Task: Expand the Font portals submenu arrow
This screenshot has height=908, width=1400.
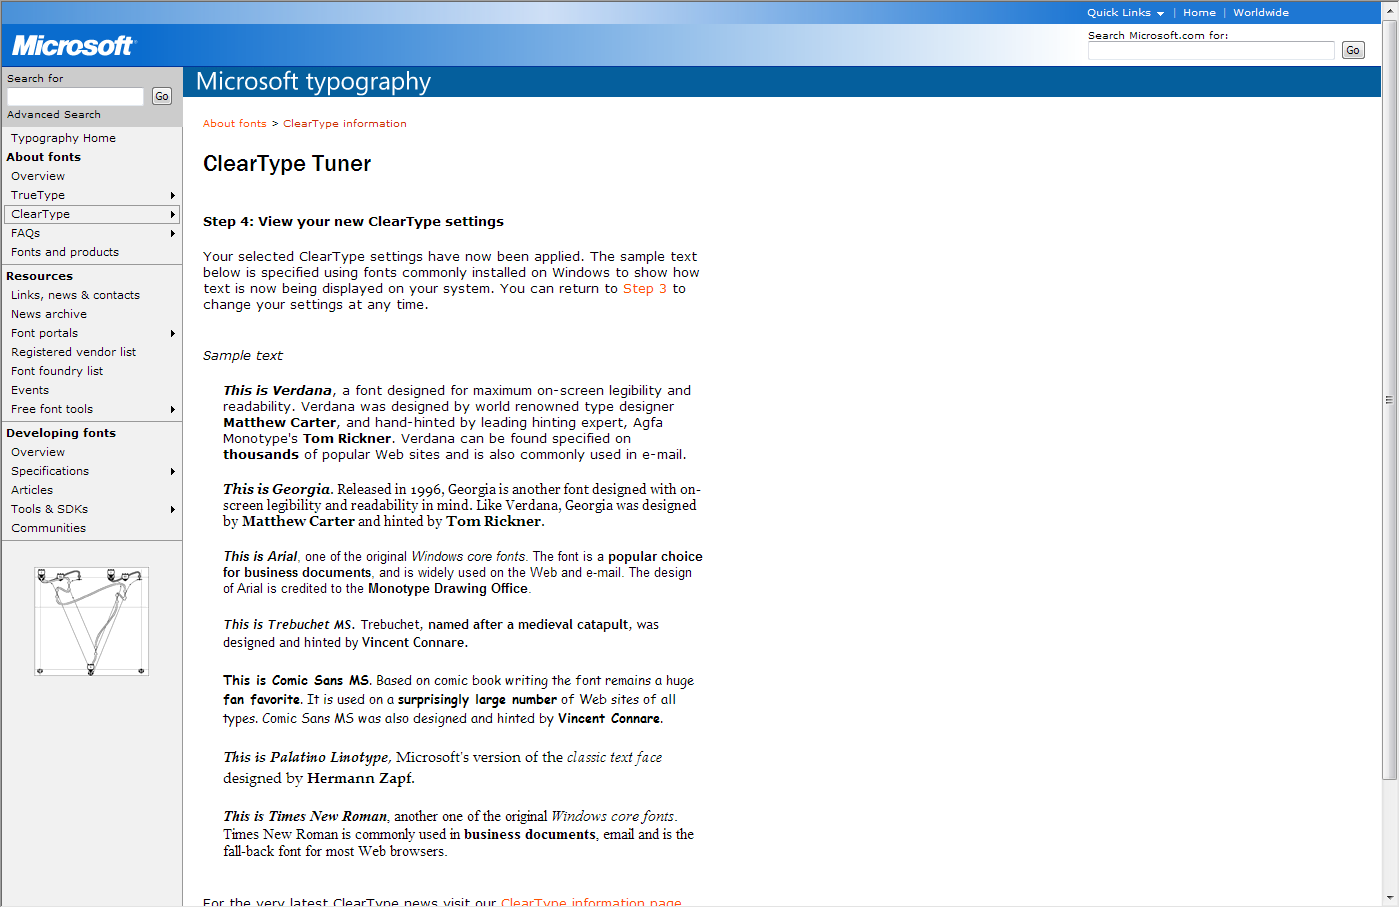Action: [x=173, y=334]
